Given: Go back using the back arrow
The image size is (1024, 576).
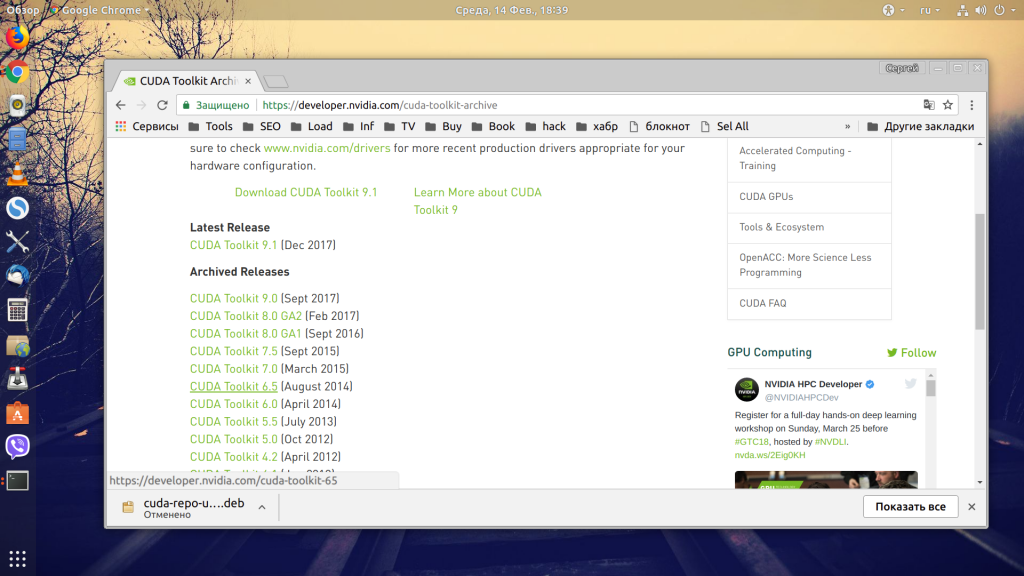Looking at the screenshot, I should (121, 105).
